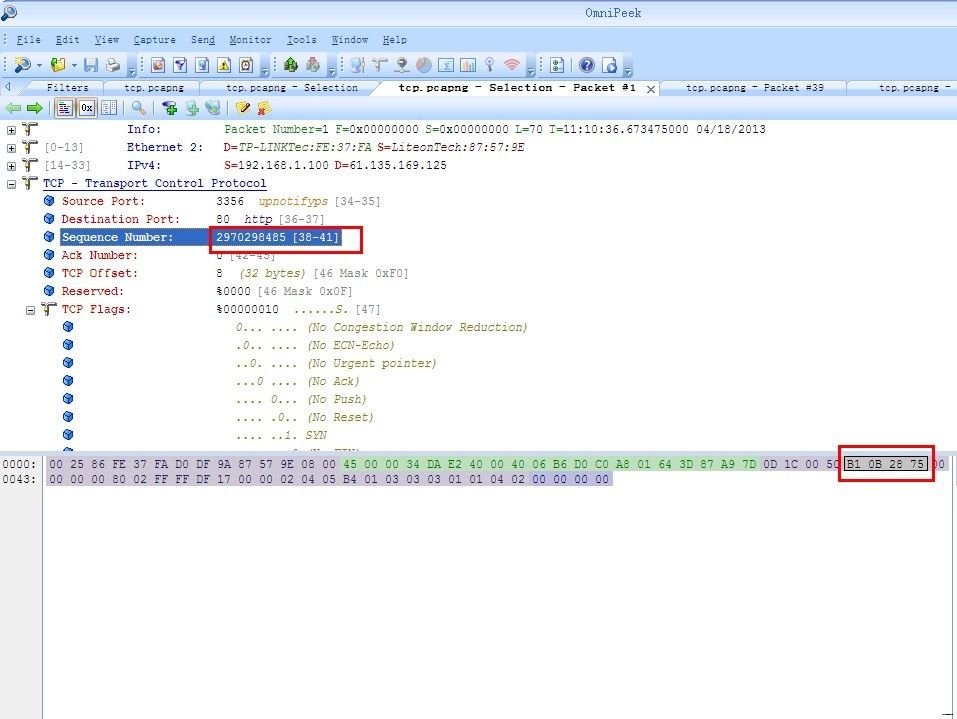Expand the Ethernet 2 tree node
This screenshot has width=957, height=719.
pos(11,148)
